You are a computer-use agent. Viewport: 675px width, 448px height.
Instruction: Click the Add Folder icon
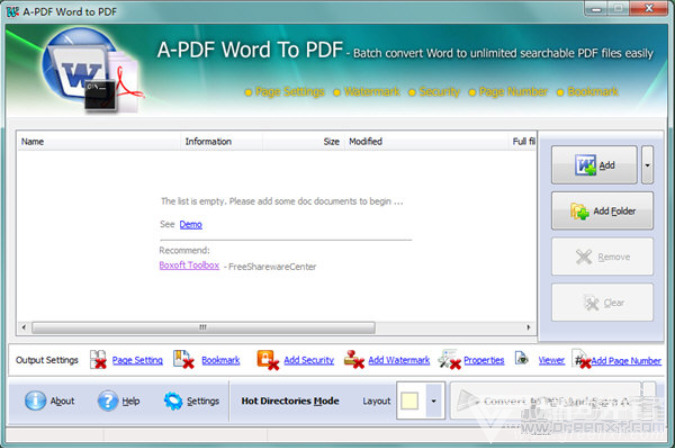[x=579, y=211]
